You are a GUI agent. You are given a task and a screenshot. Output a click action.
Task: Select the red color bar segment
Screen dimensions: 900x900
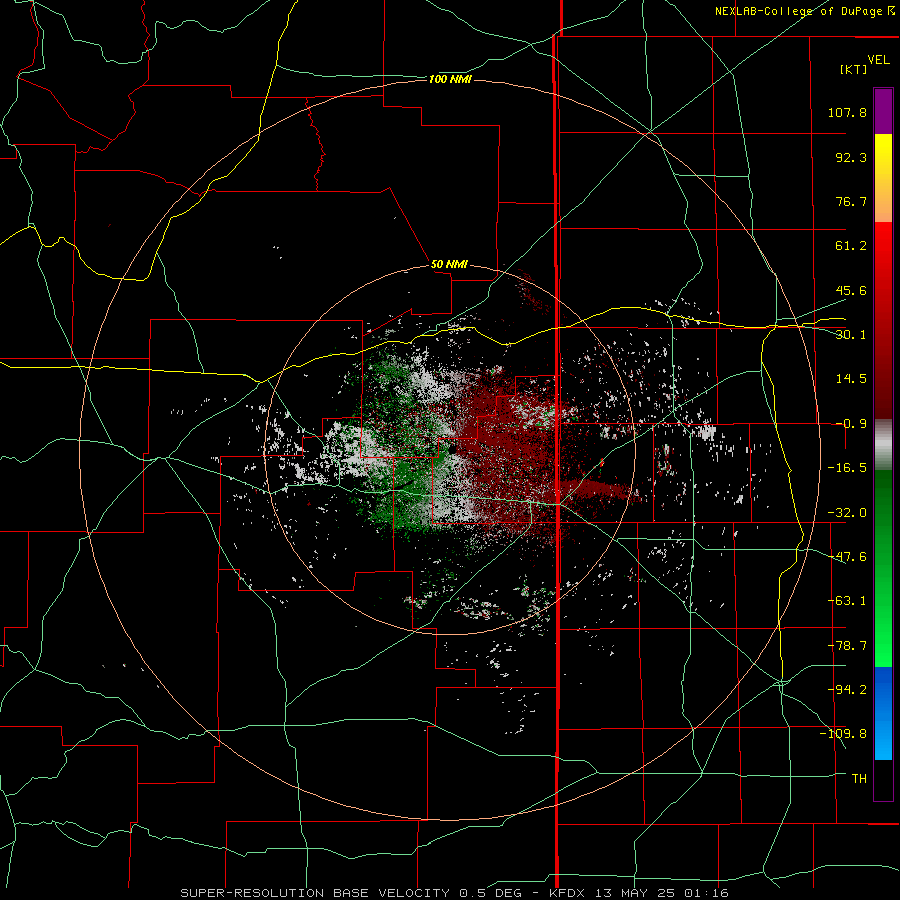tap(883, 320)
